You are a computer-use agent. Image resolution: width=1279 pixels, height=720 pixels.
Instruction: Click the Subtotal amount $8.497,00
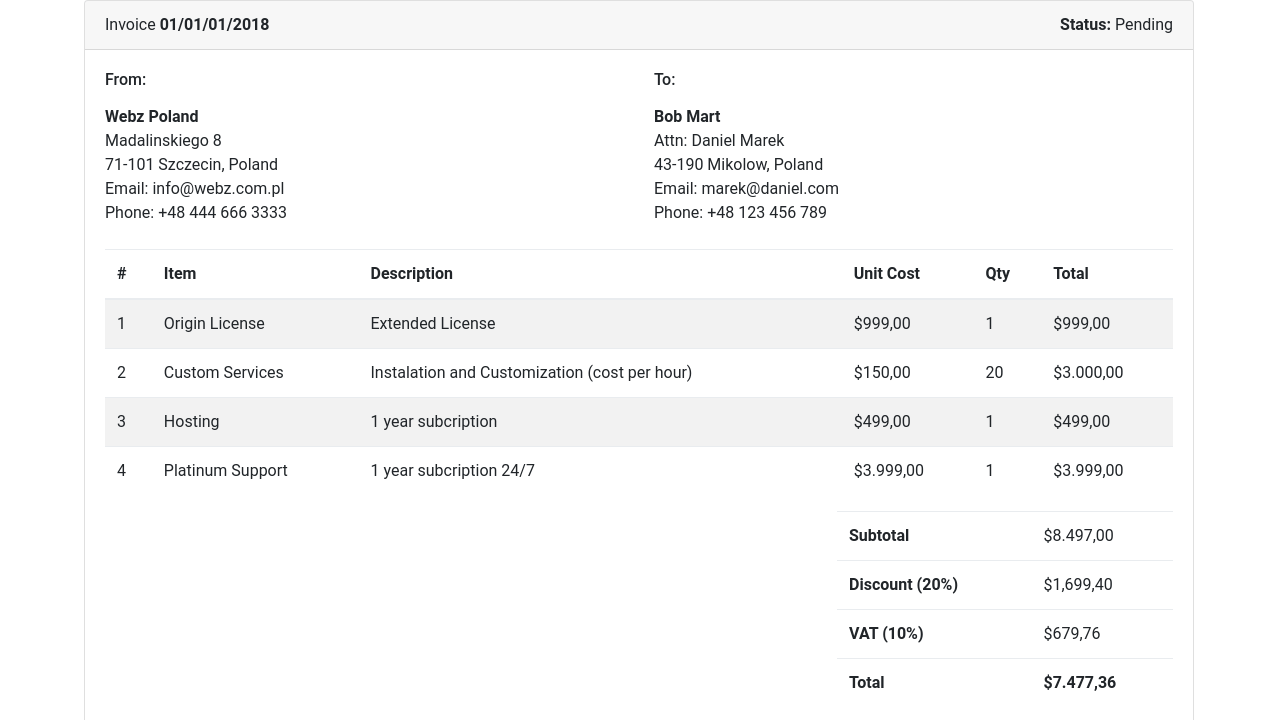pos(1078,535)
